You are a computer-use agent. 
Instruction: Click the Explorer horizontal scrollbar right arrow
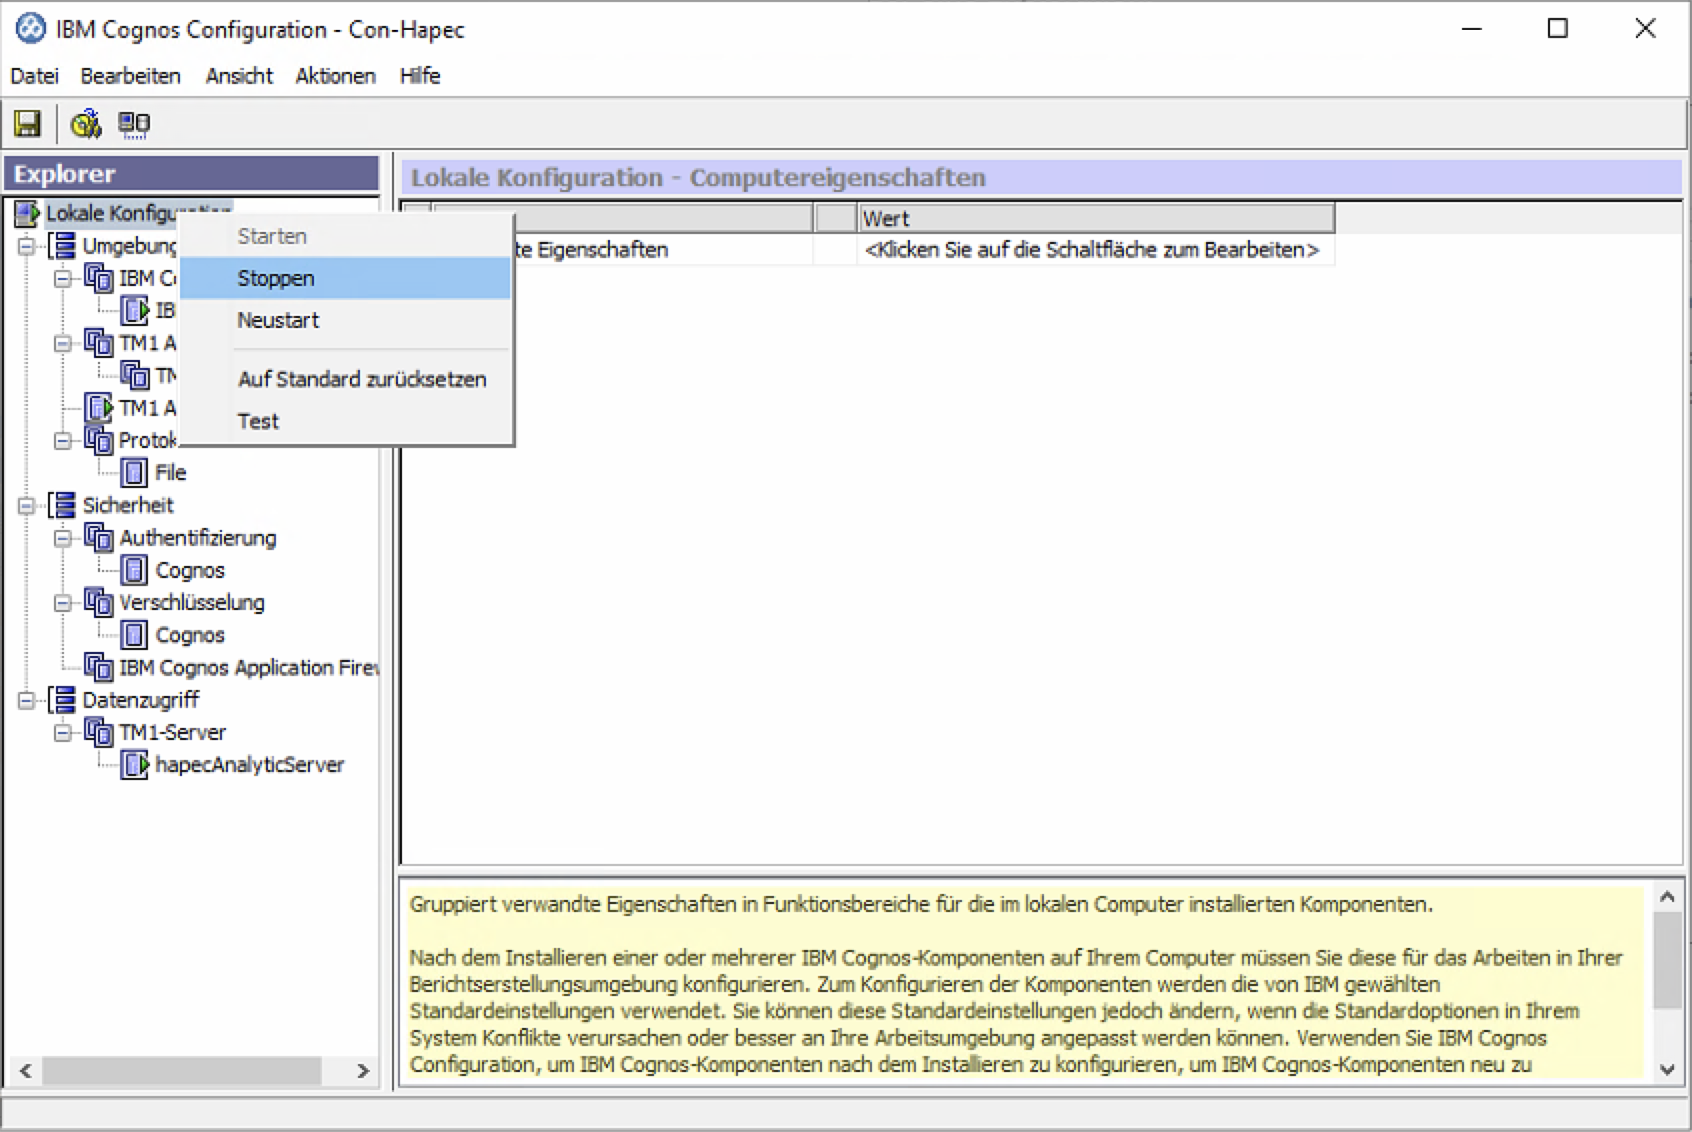pos(363,1071)
